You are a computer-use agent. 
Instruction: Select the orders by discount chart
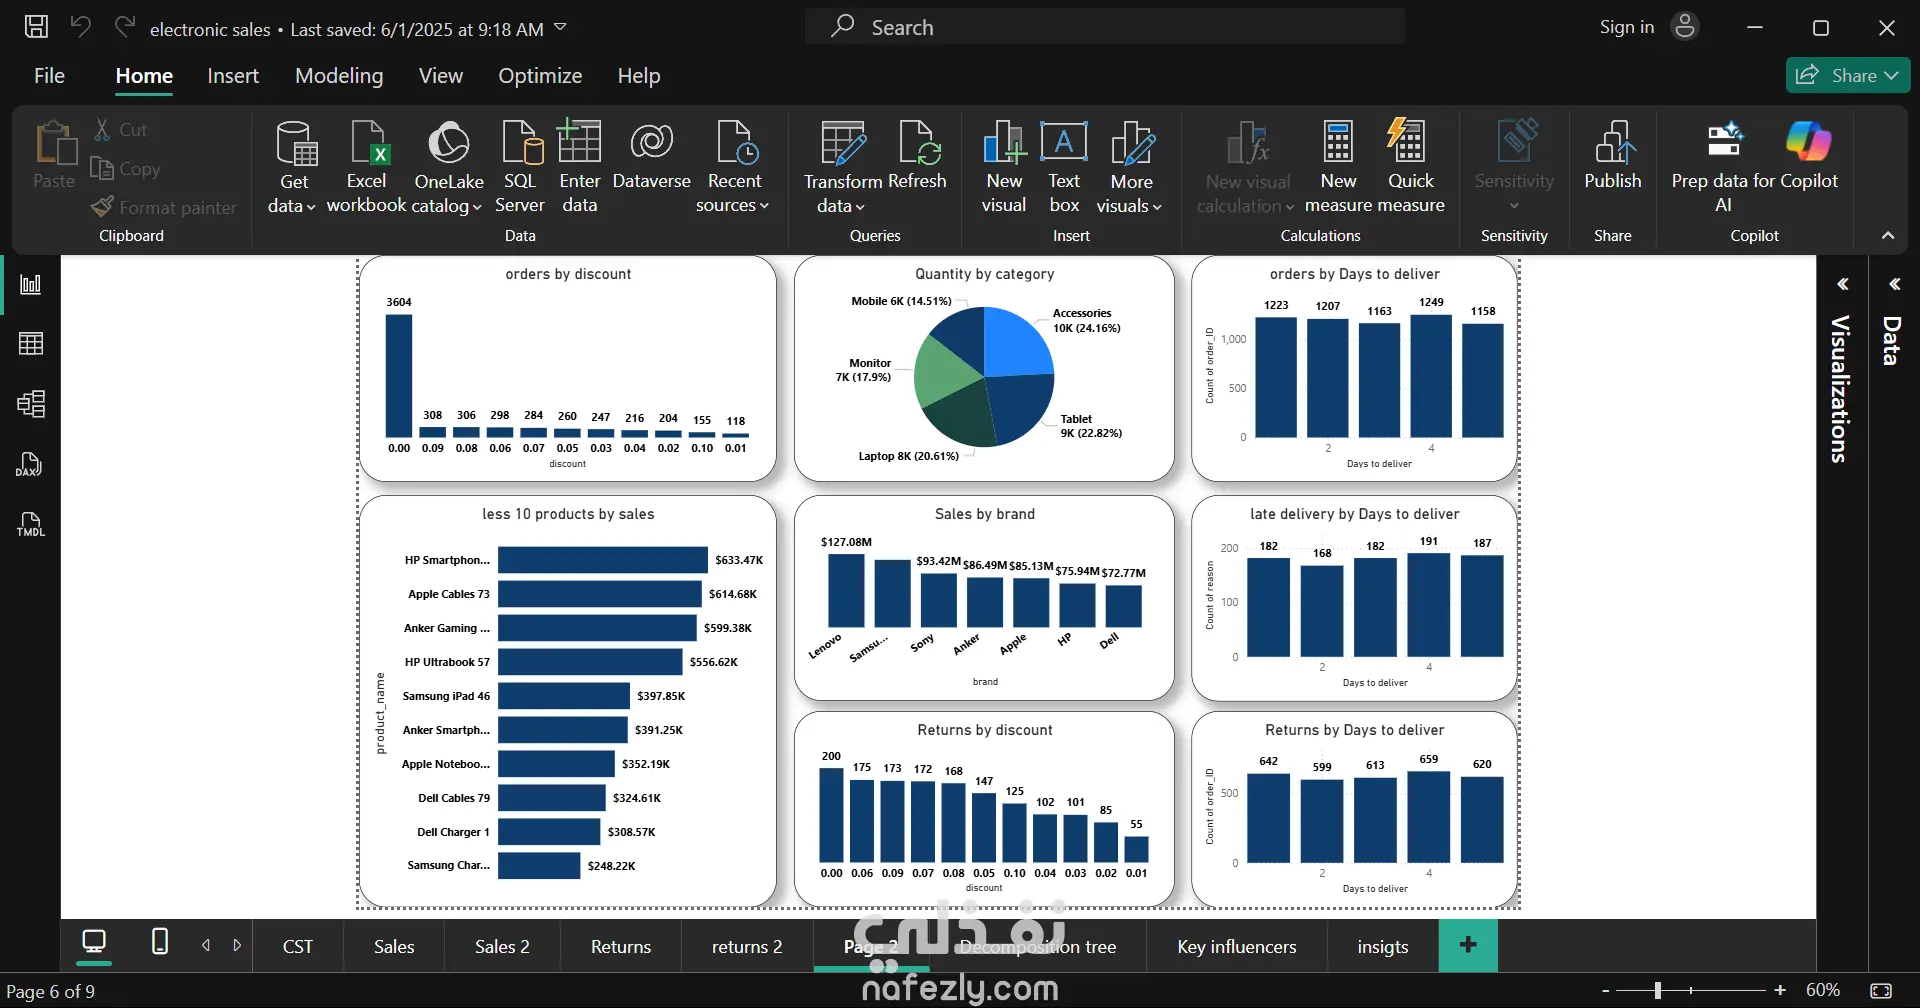568,369
